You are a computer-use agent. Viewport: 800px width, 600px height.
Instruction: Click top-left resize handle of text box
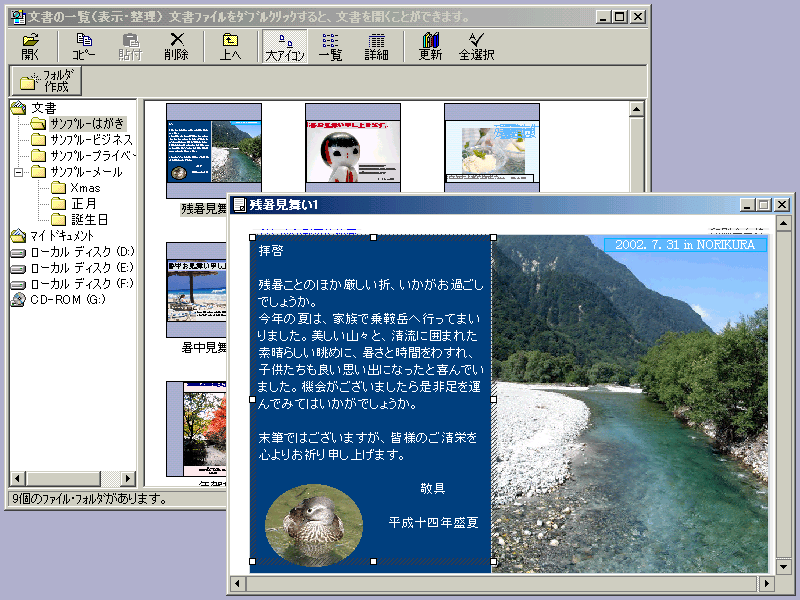(252, 237)
